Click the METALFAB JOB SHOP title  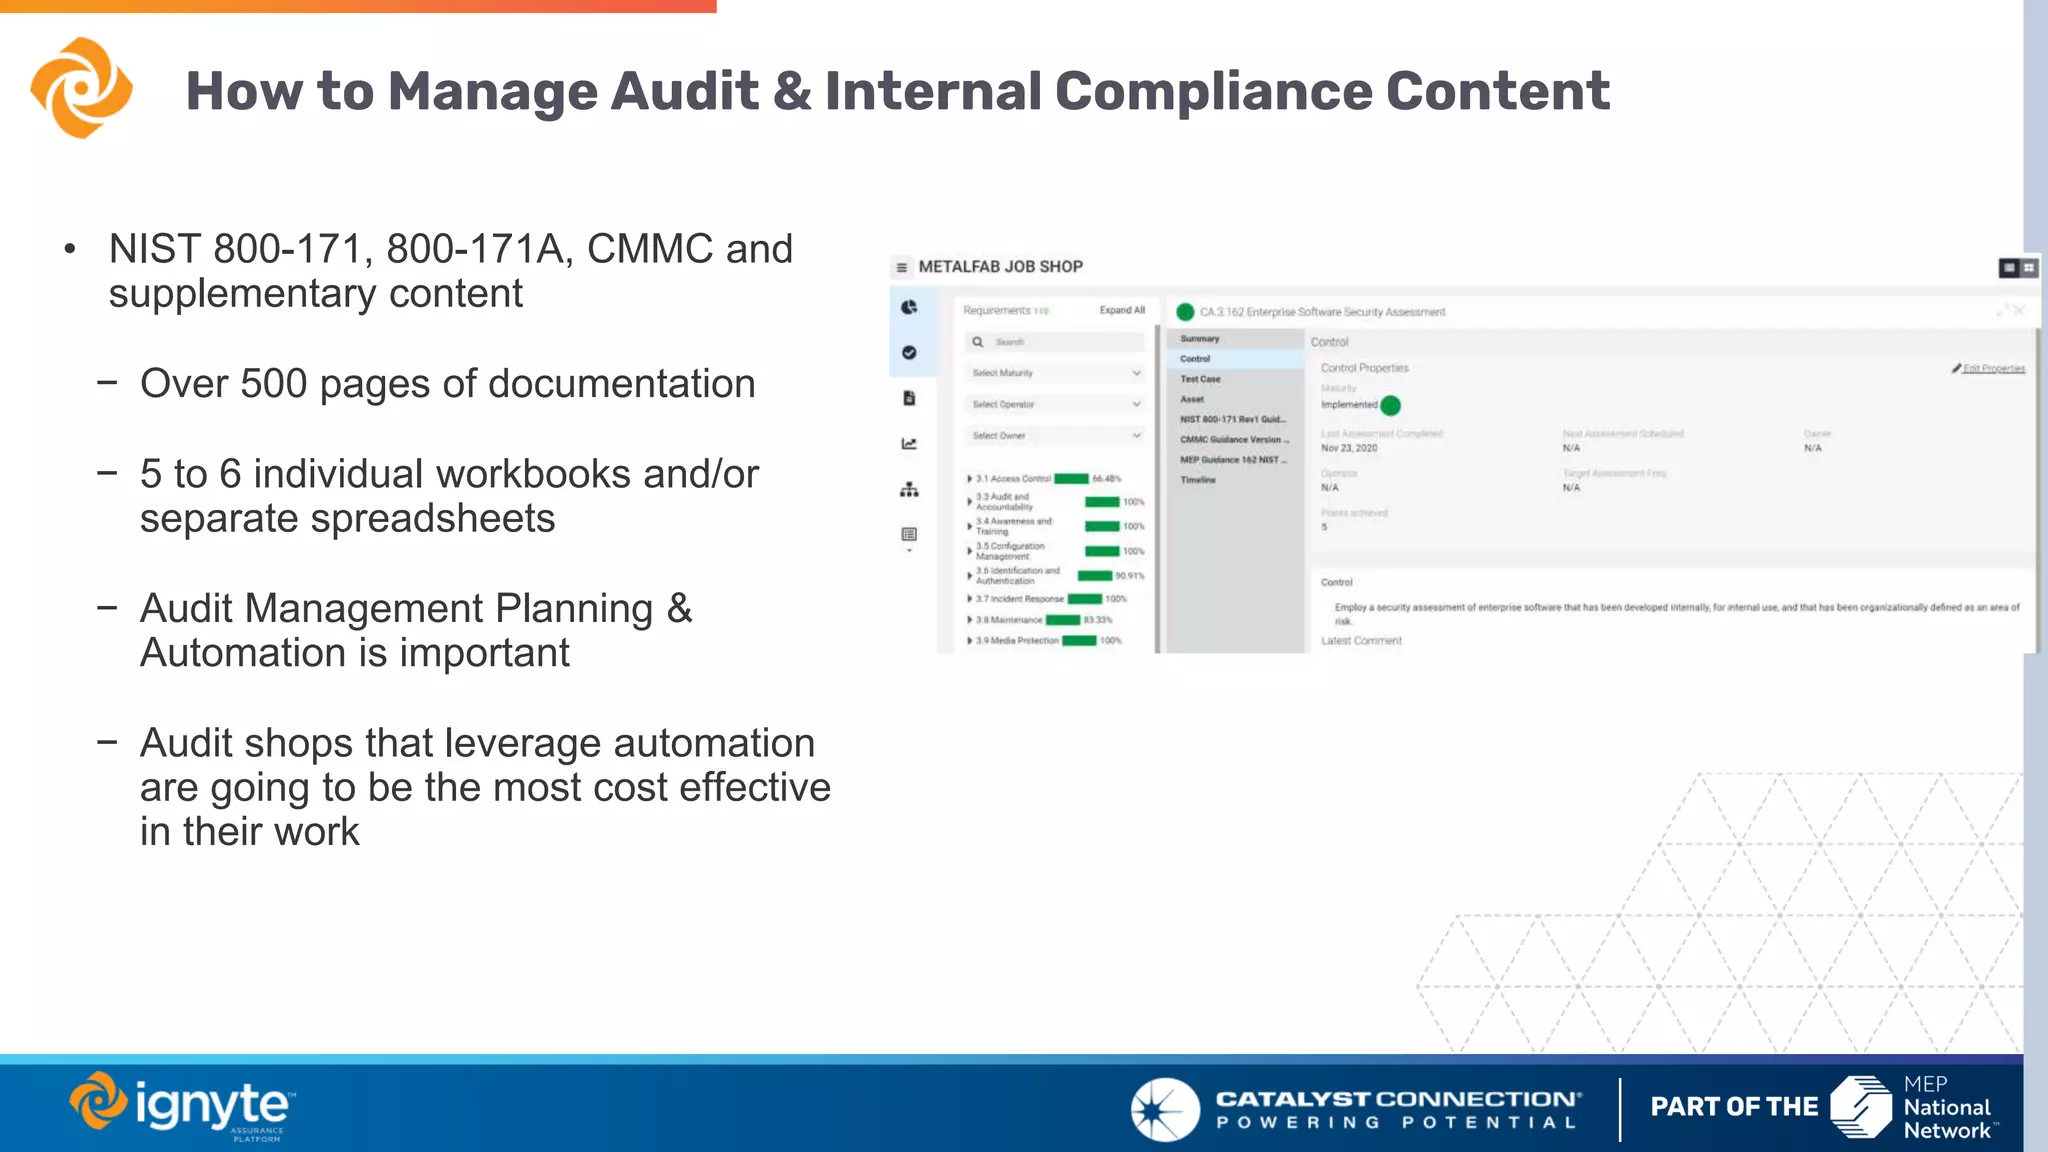click(1001, 267)
